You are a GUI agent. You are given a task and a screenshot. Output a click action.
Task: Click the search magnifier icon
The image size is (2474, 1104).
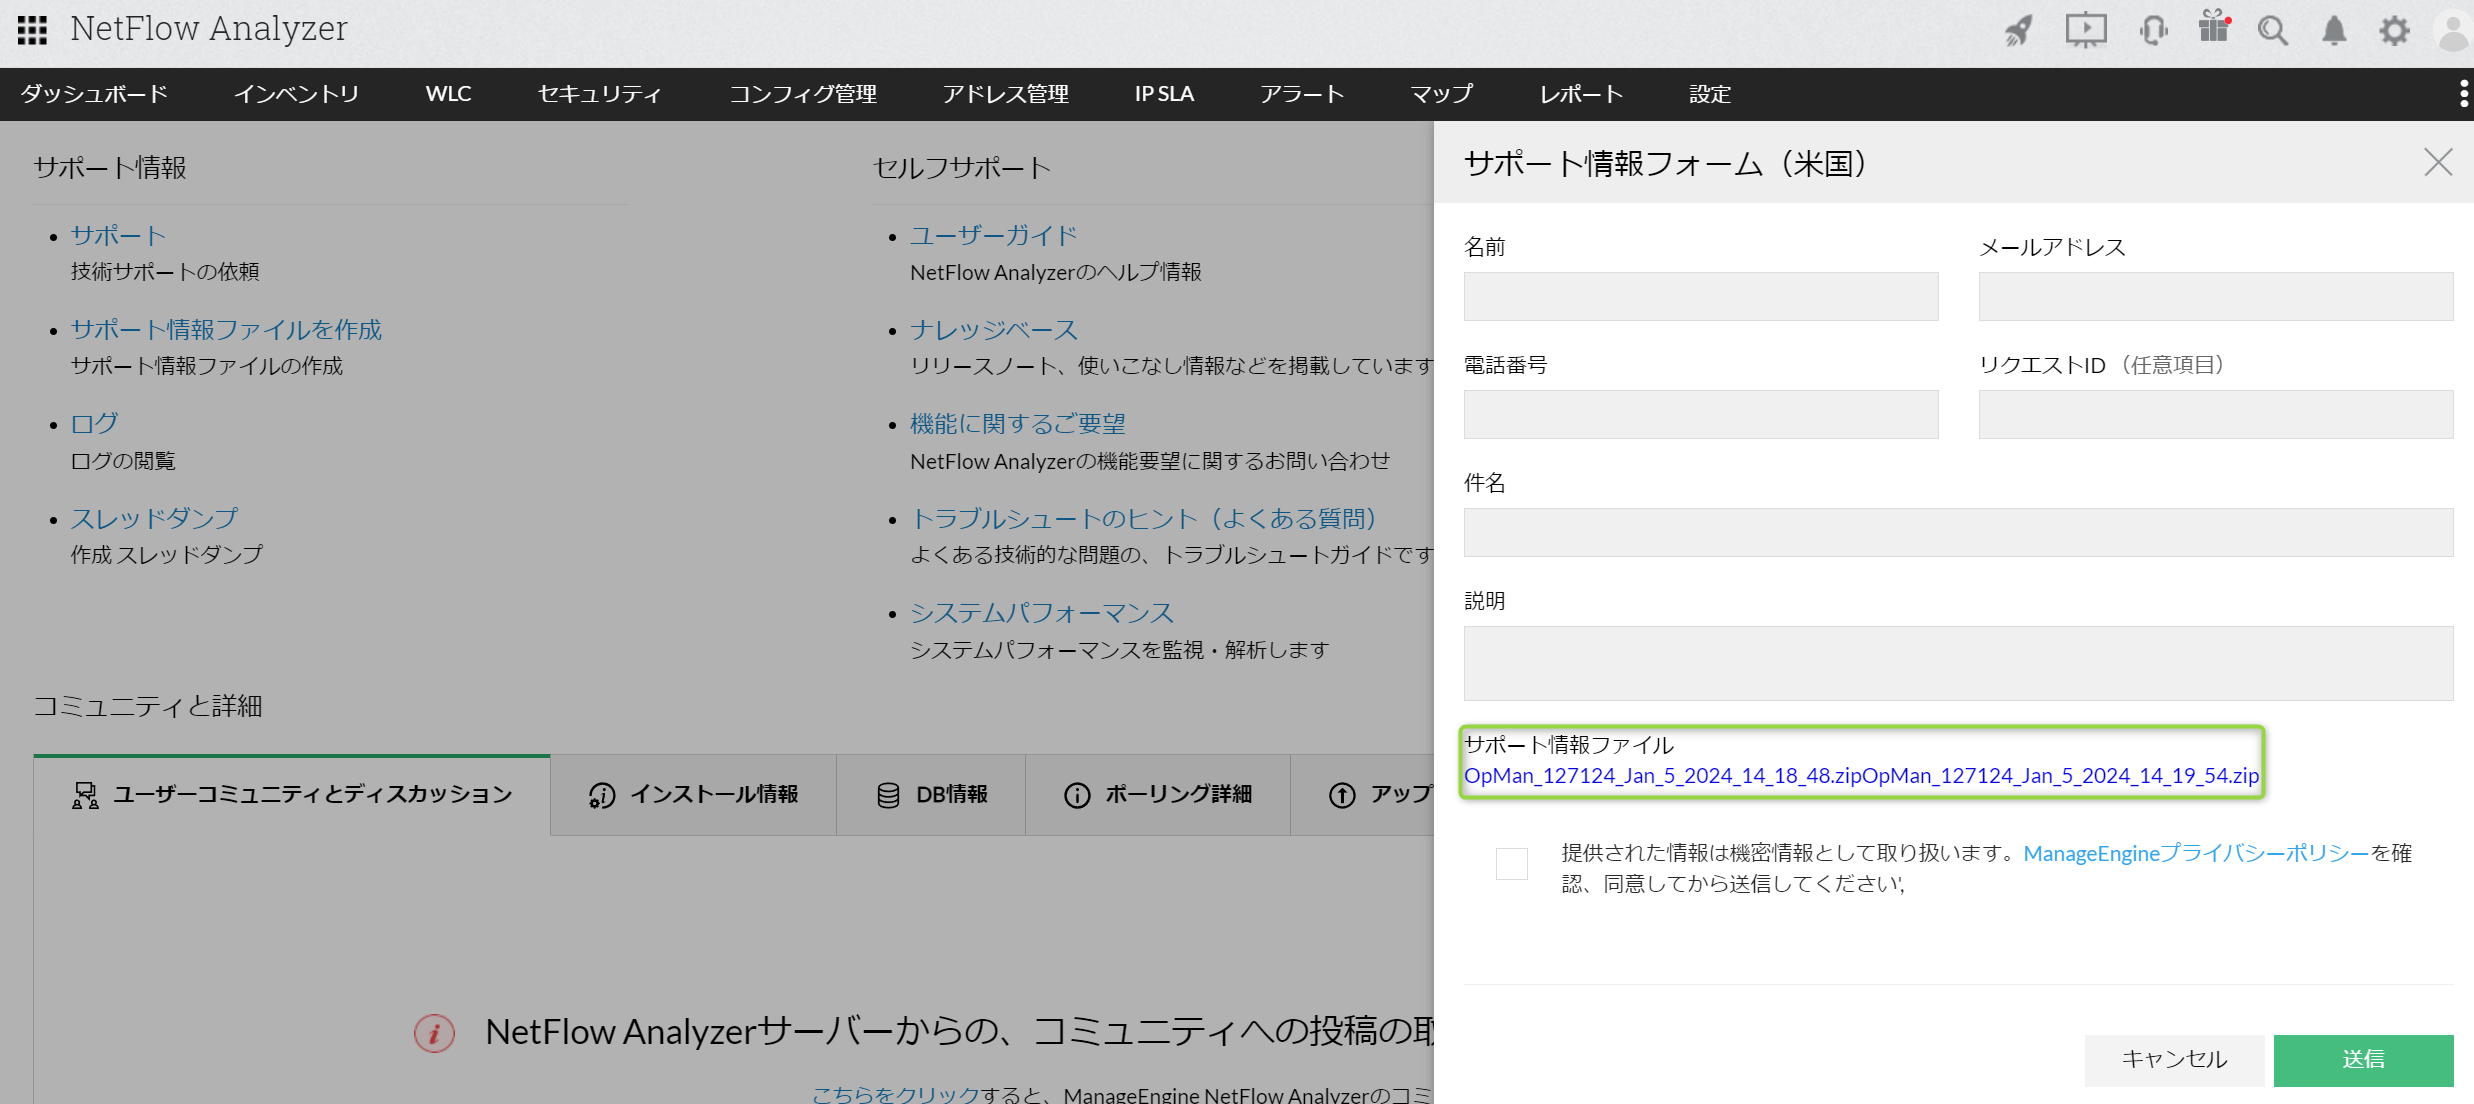tap(2273, 31)
